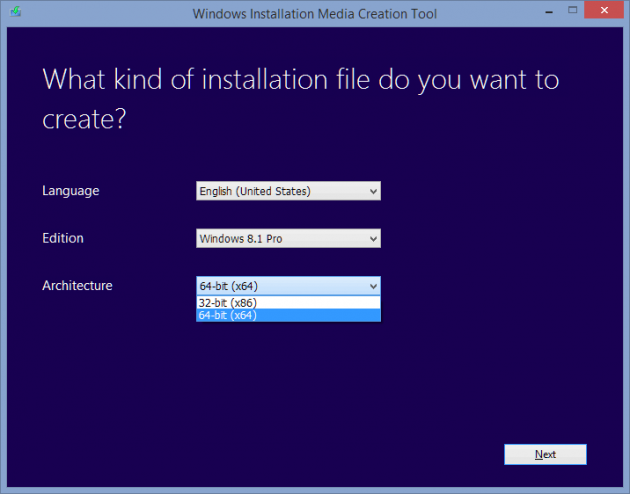
Task: Click the maximize button in the title bar
Action: 573,10
